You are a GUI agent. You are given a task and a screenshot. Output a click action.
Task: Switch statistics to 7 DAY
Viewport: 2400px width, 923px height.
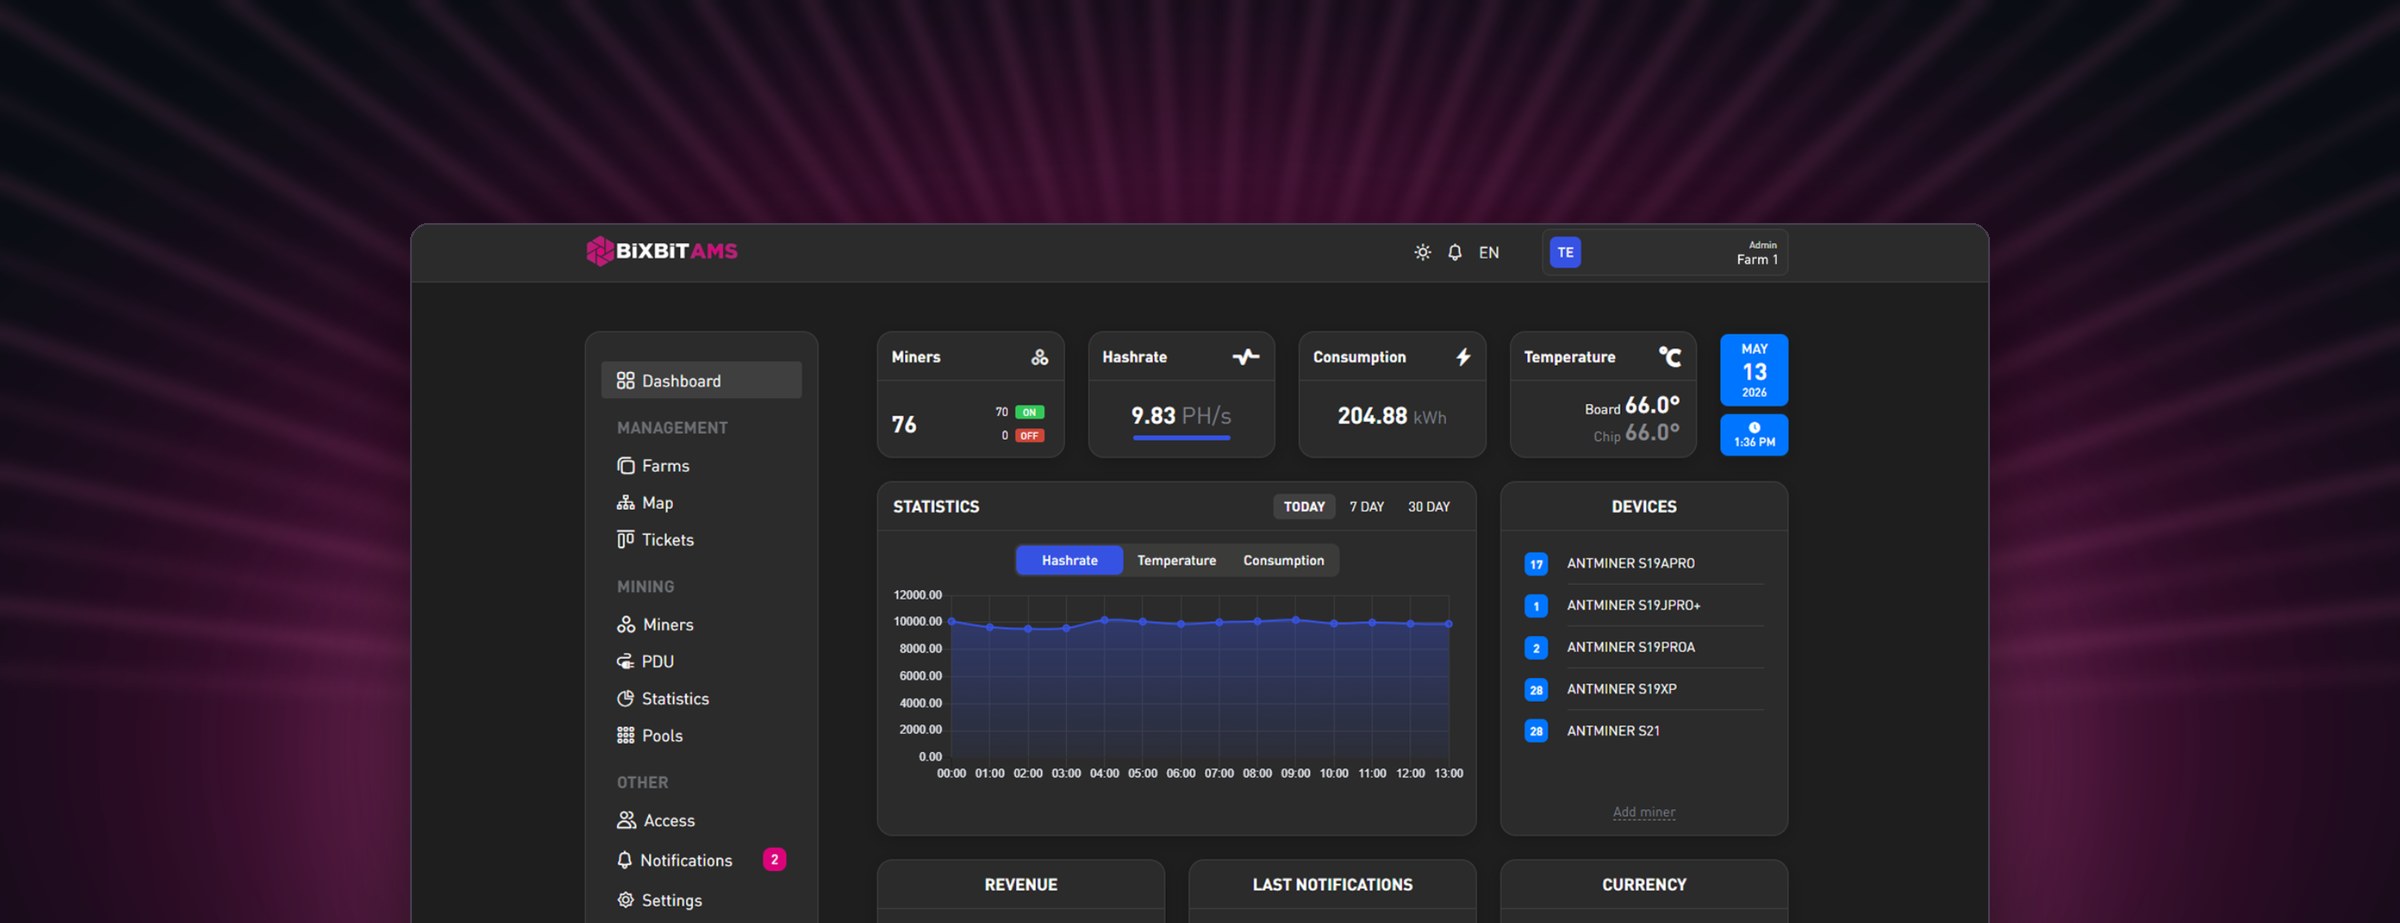tap(1367, 507)
